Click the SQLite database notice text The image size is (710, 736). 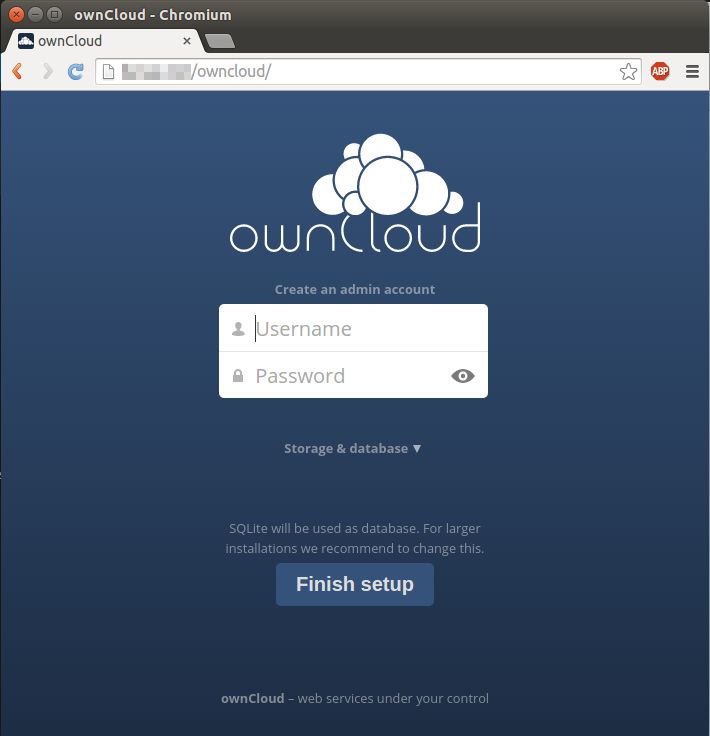pos(355,538)
